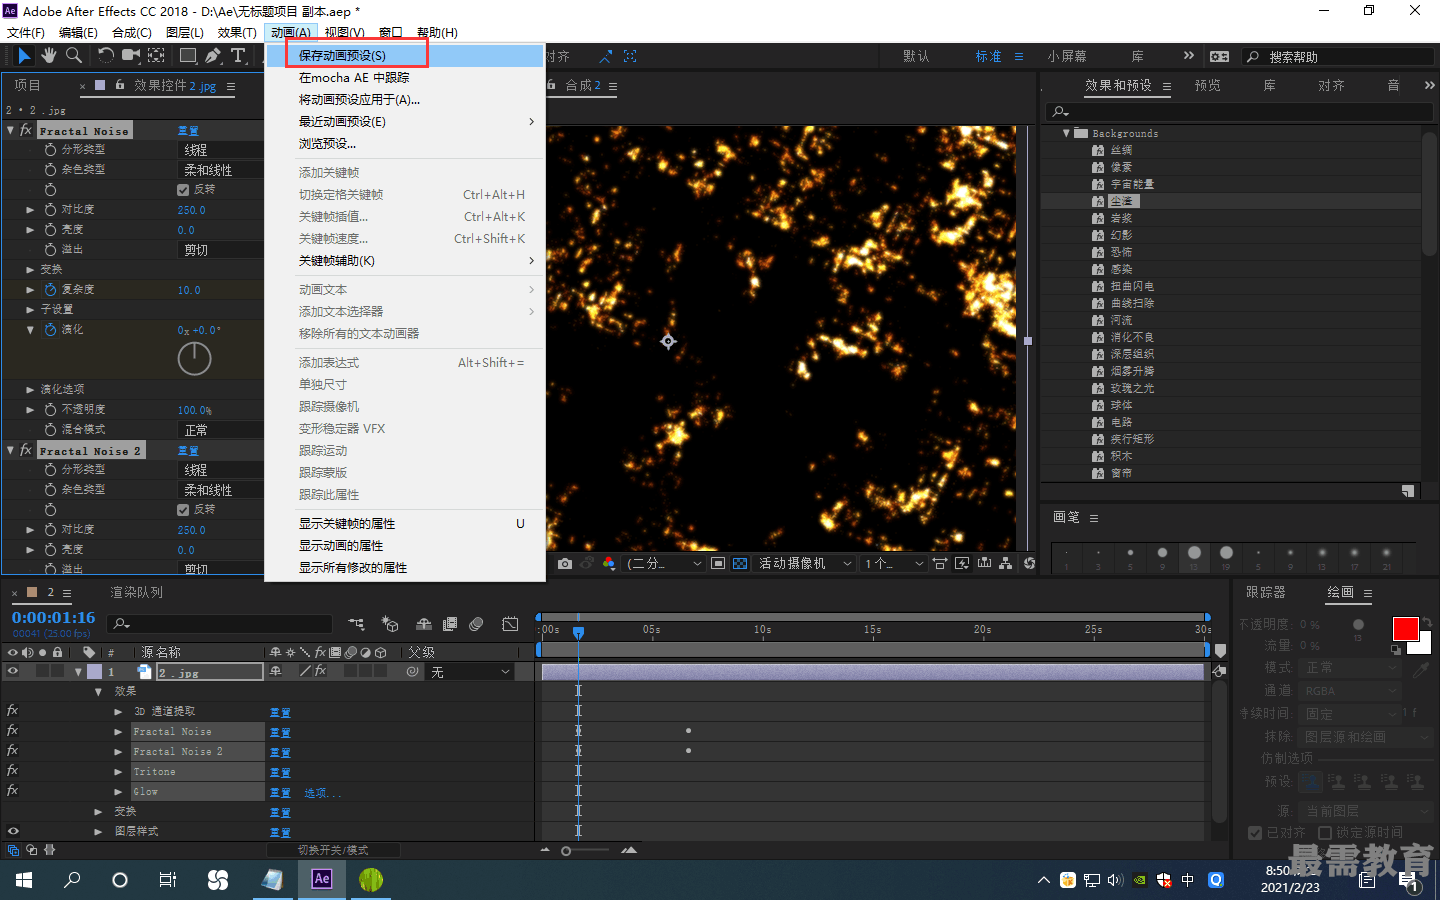Toggle the lock icon on 效果控件 panel
The width and height of the screenshot is (1440, 900).
tap(120, 85)
